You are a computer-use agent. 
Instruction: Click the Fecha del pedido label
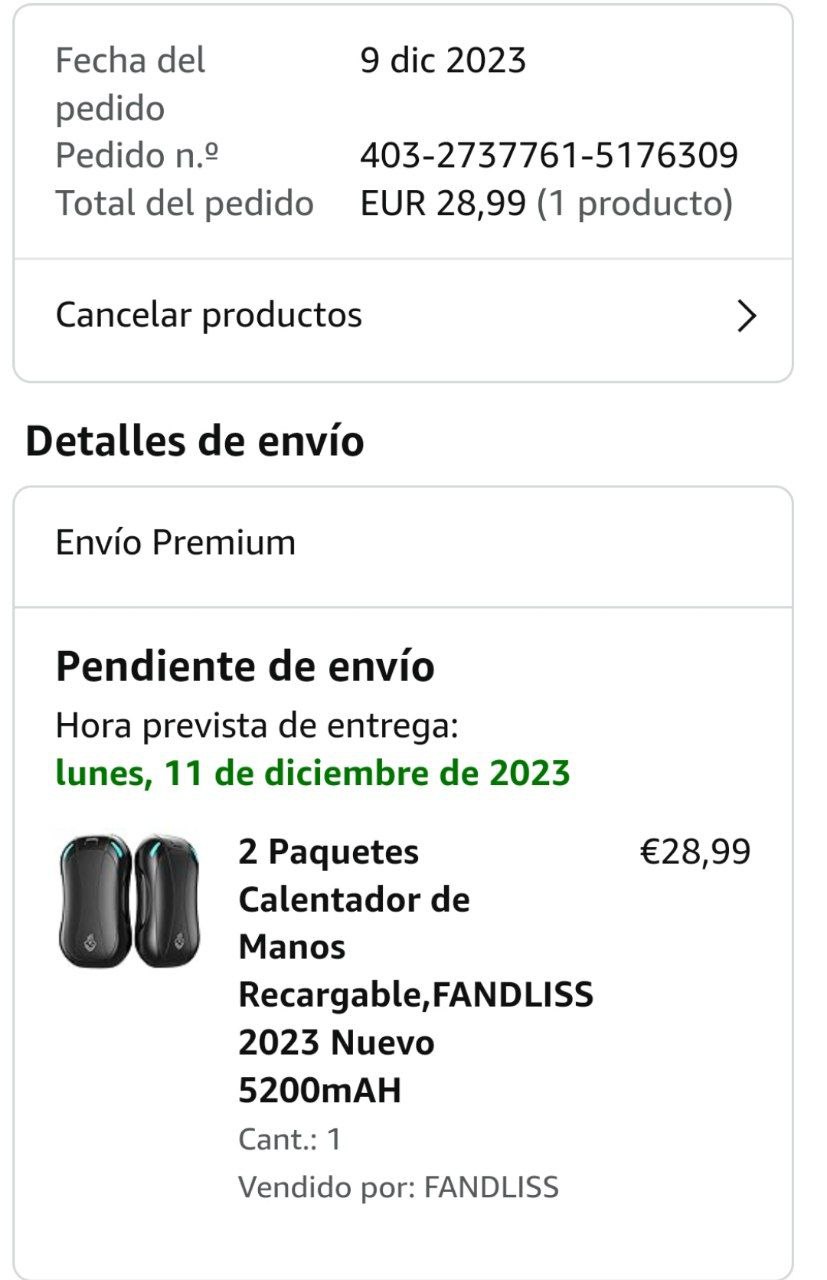click(130, 84)
